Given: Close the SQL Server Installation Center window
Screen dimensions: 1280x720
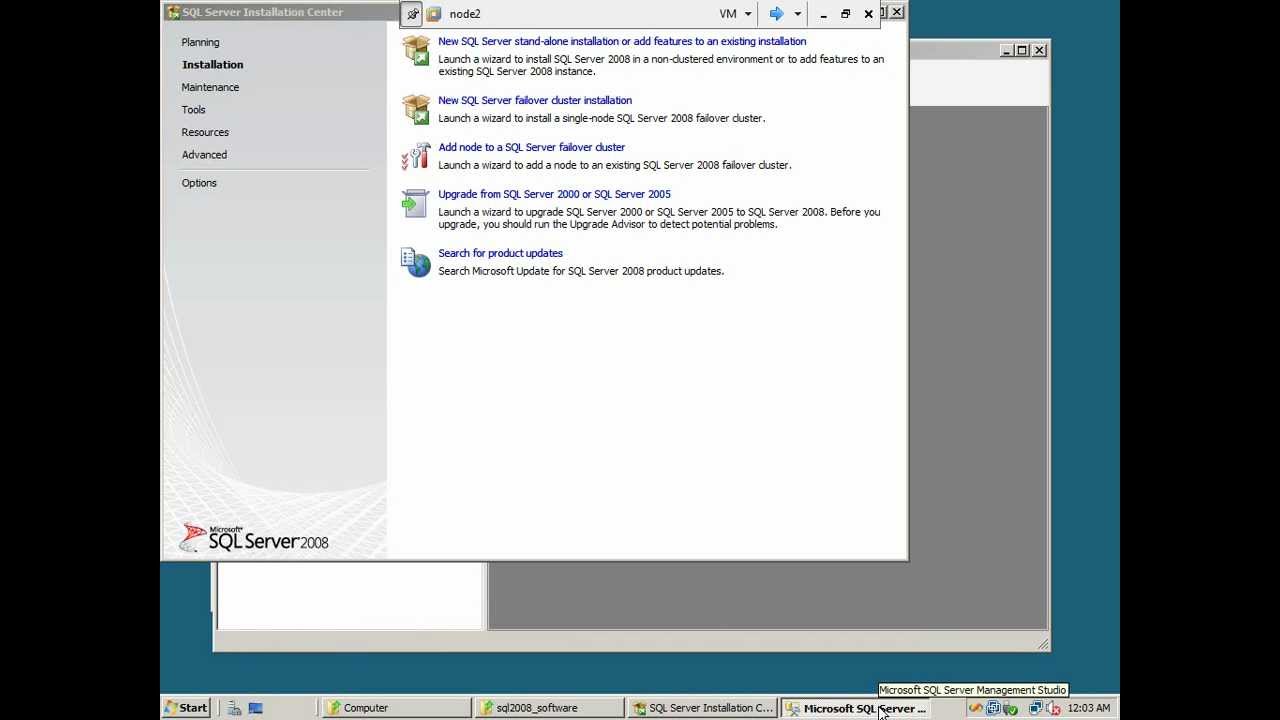Looking at the screenshot, I should click(x=897, y=12).
